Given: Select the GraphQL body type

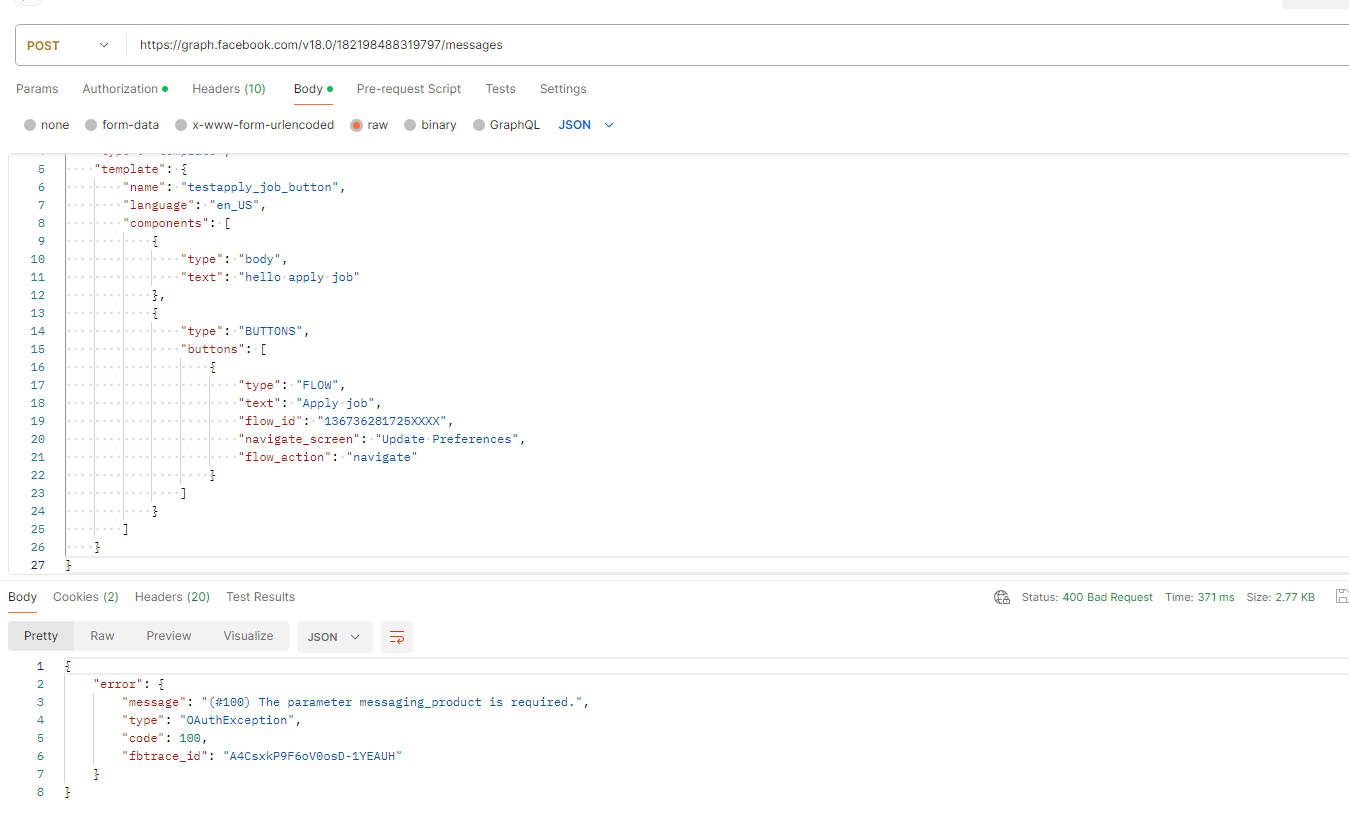Looking at the screenshot, I should pos(506,125).
